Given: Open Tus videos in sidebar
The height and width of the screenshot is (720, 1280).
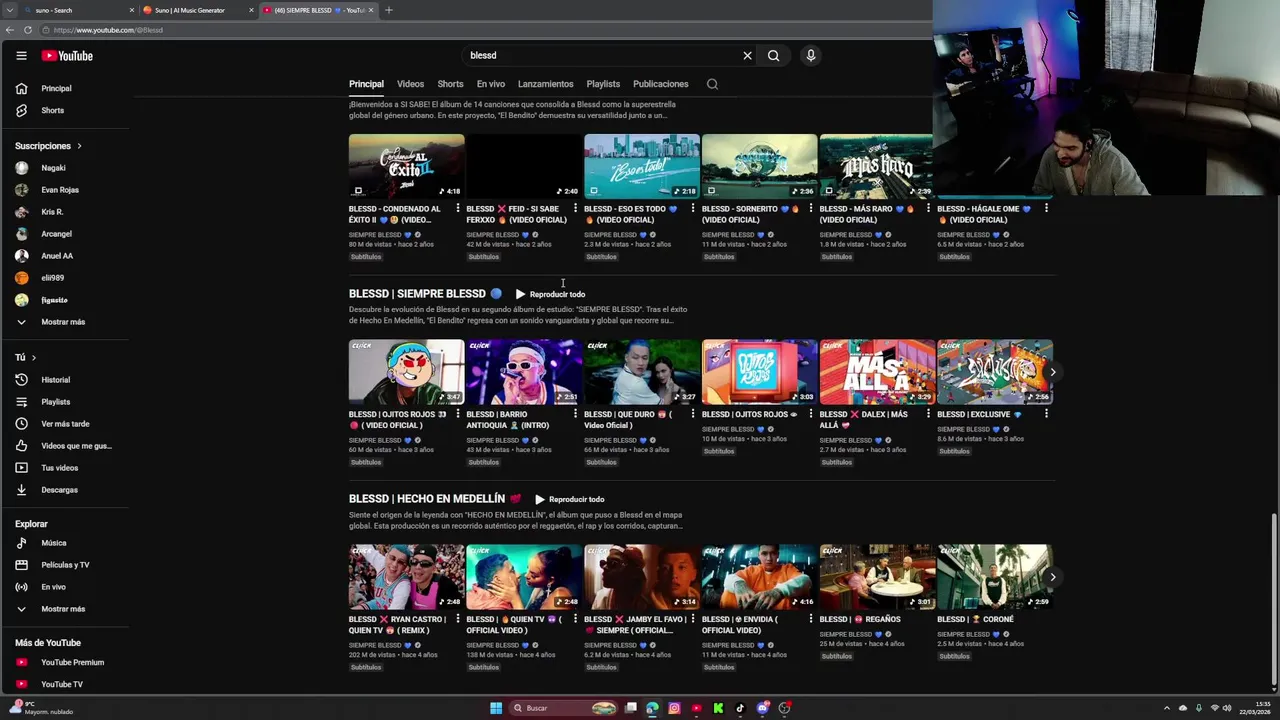Looking at the screenshot, I should click(x=59, y=468).
